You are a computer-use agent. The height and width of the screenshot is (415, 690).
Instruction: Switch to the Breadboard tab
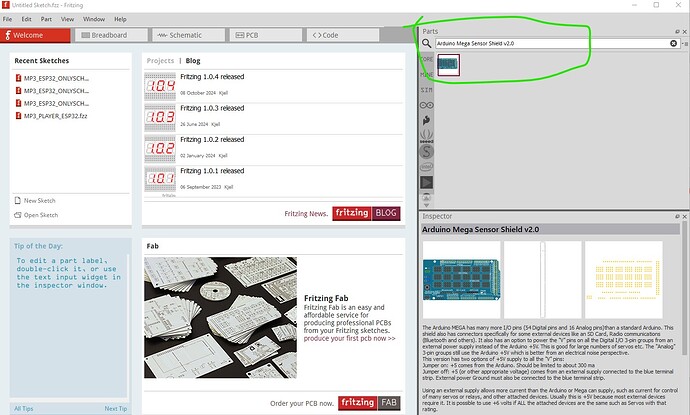click(x=111, y=35)
